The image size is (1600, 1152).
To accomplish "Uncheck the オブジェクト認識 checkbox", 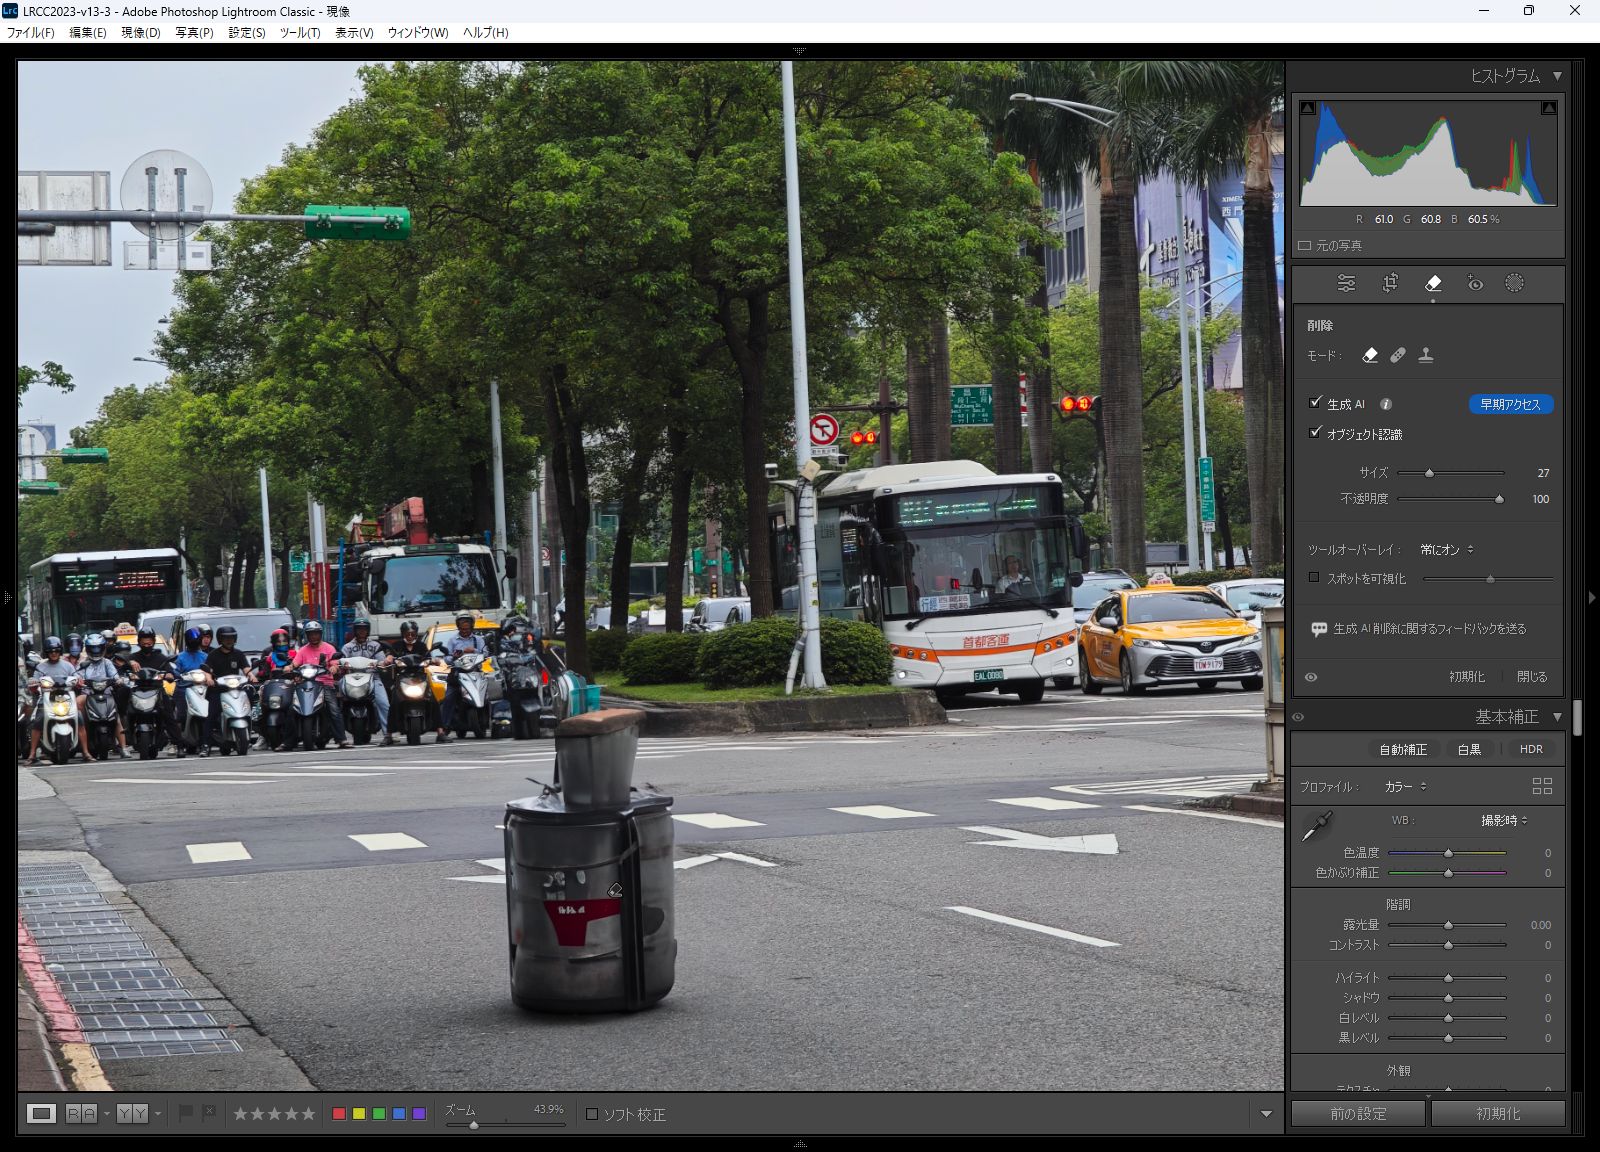I will [x=1316, y=433].
